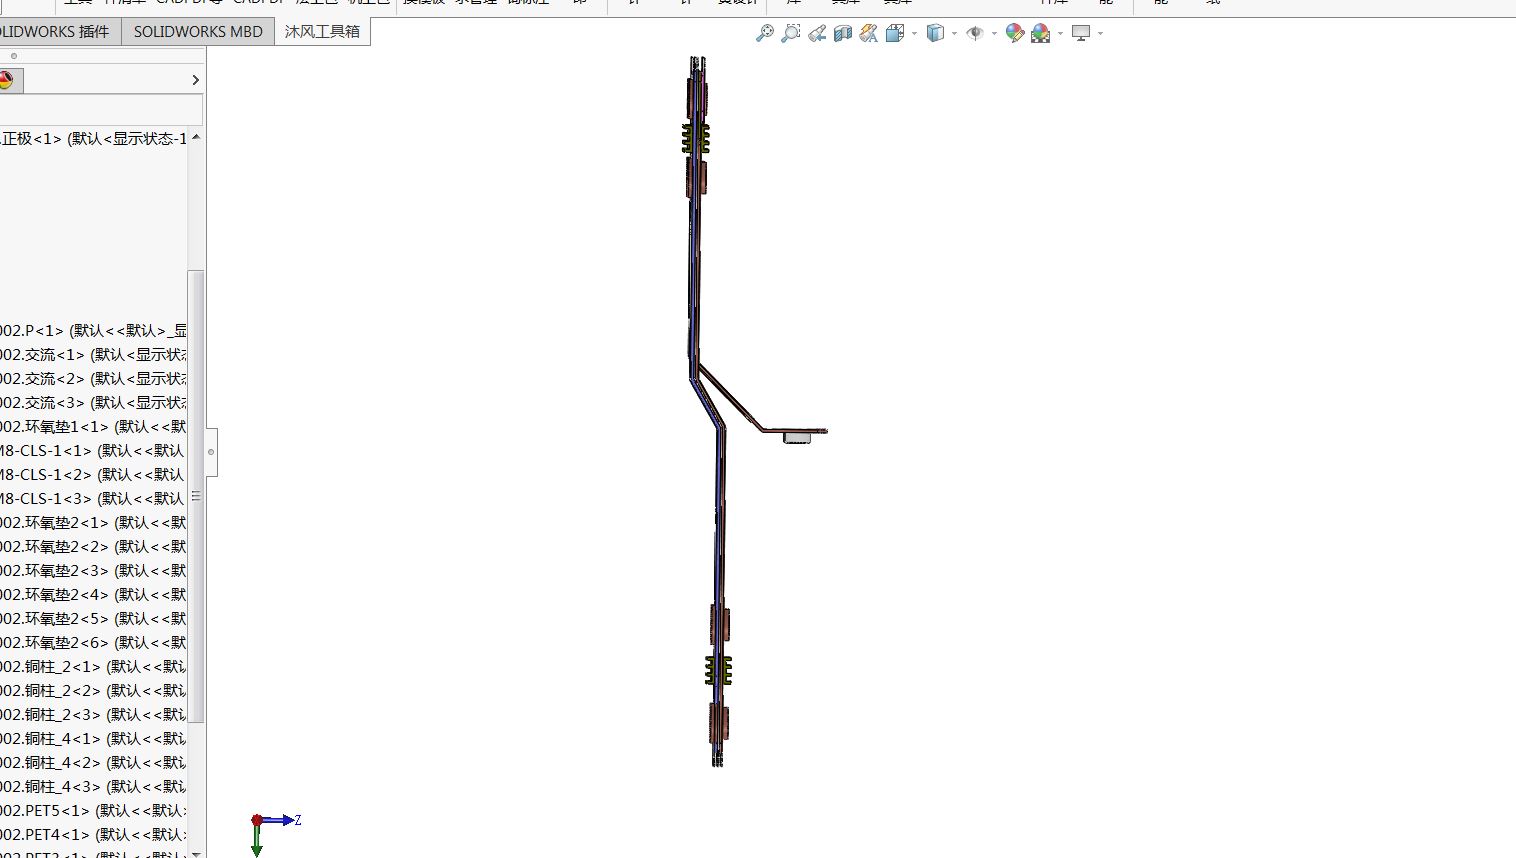Select the 002.铜柱_4<3> component
This screenshot has height=858, width=1516.
pyautogui.click(x=94, y=786)
